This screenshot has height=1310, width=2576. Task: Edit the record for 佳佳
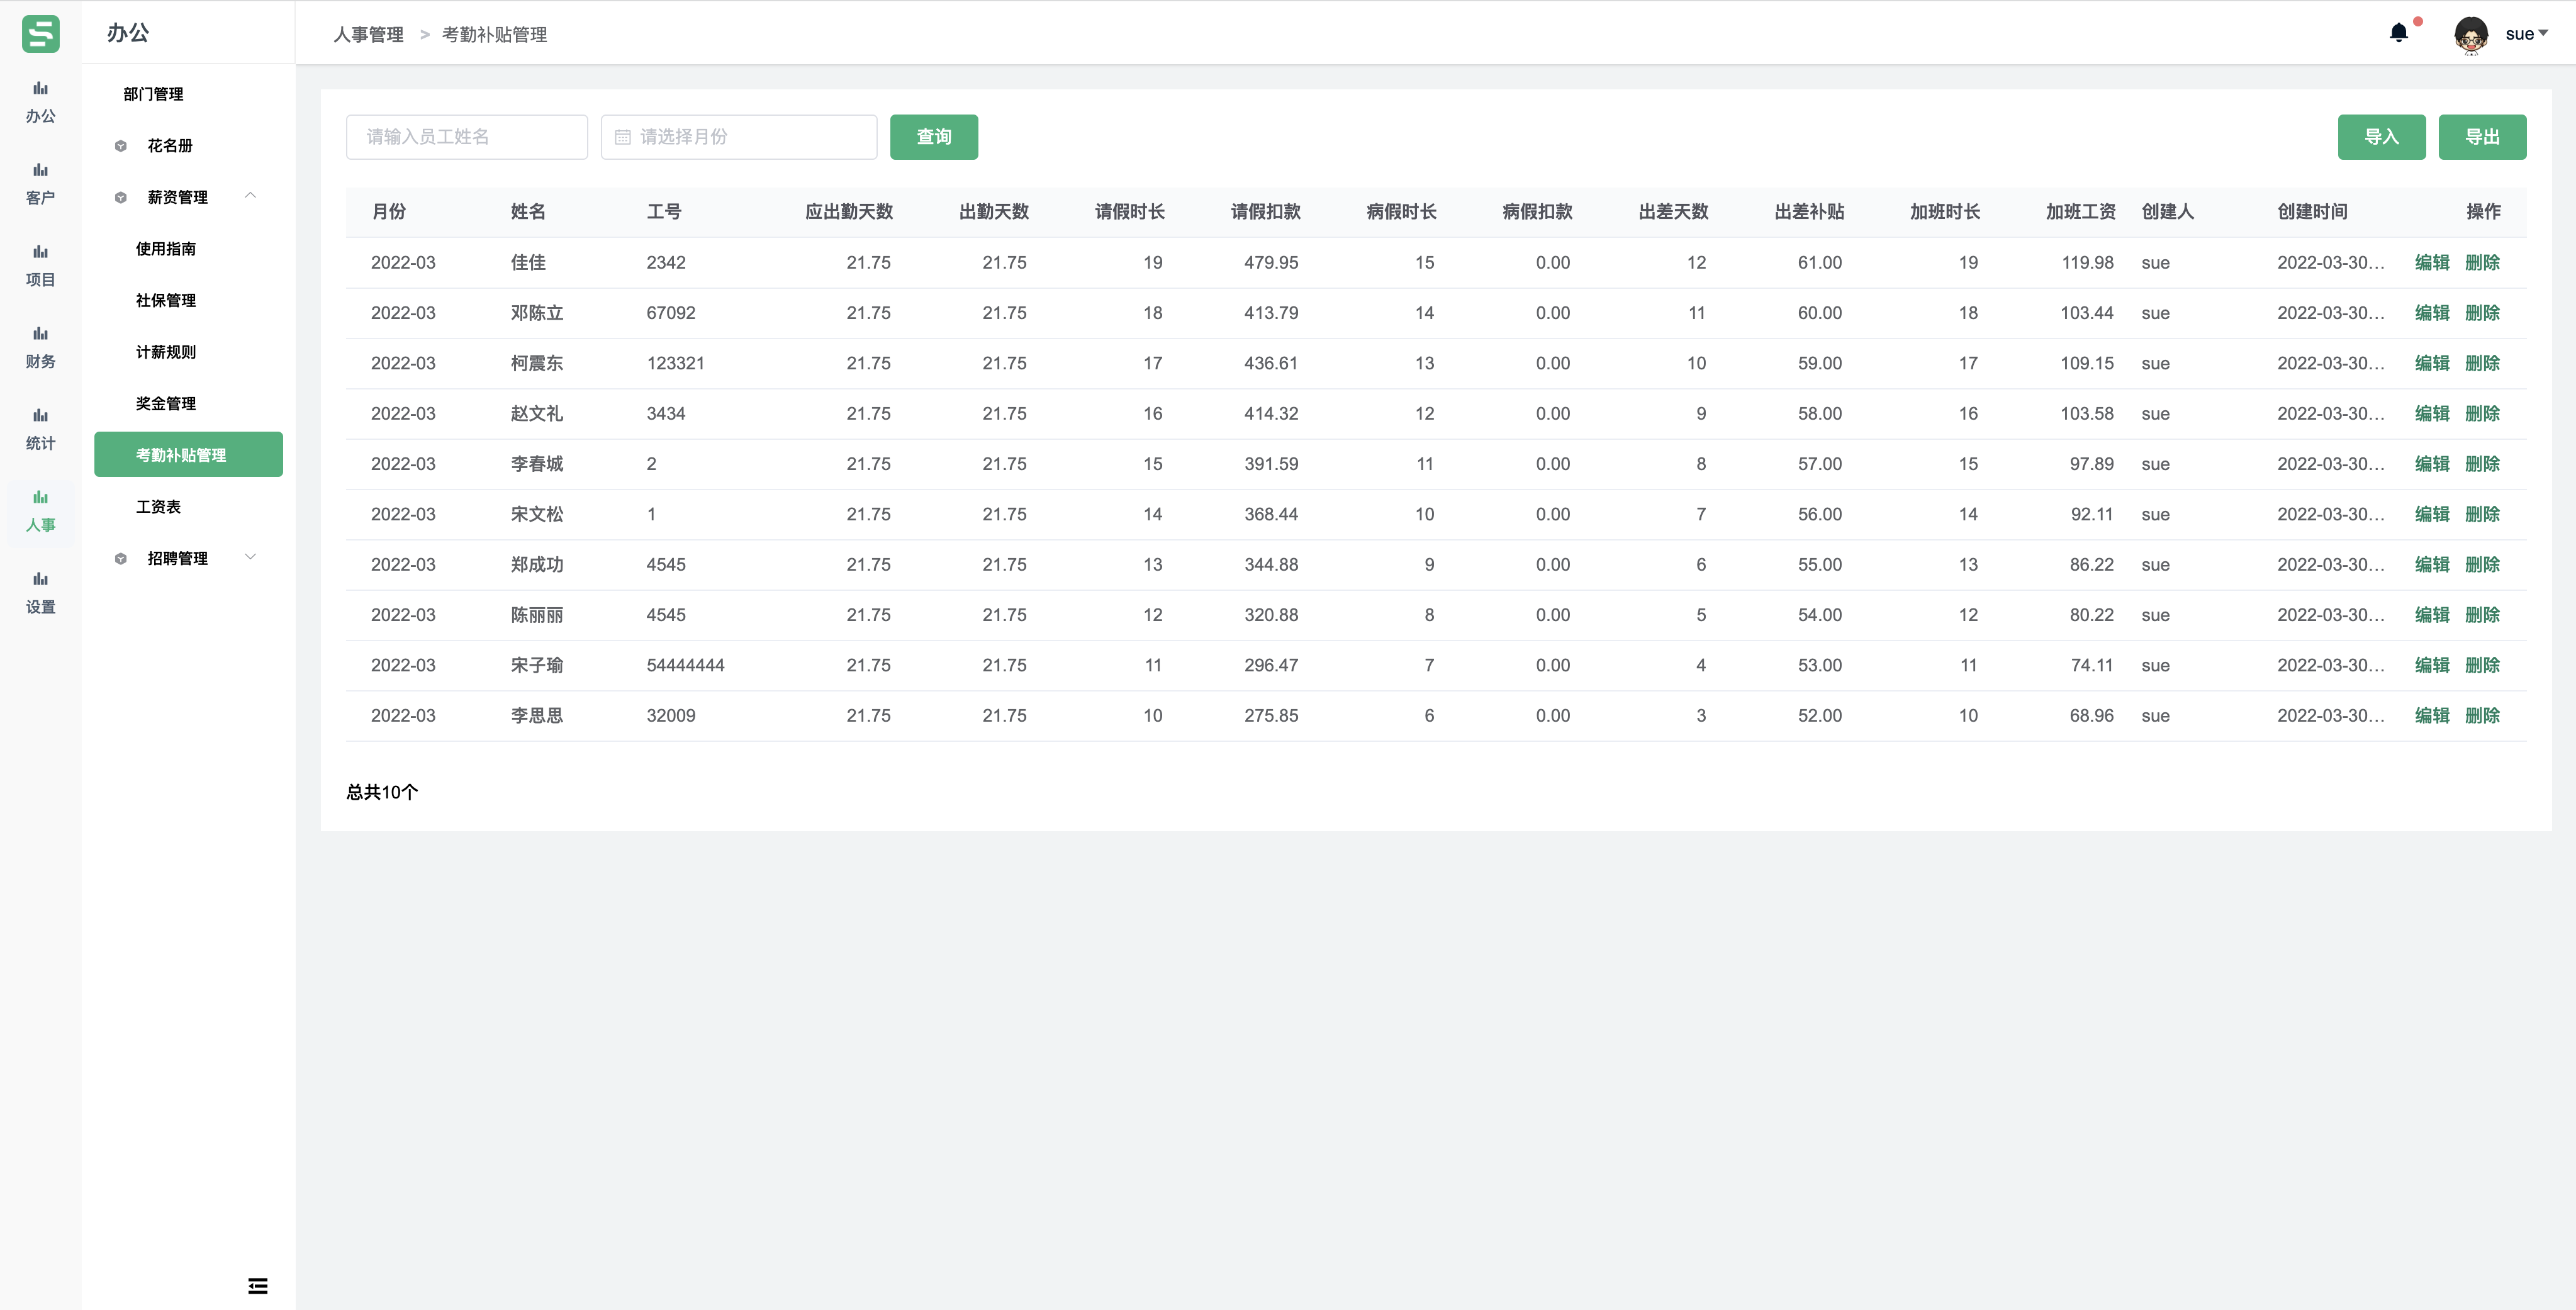click(2432, 263)
